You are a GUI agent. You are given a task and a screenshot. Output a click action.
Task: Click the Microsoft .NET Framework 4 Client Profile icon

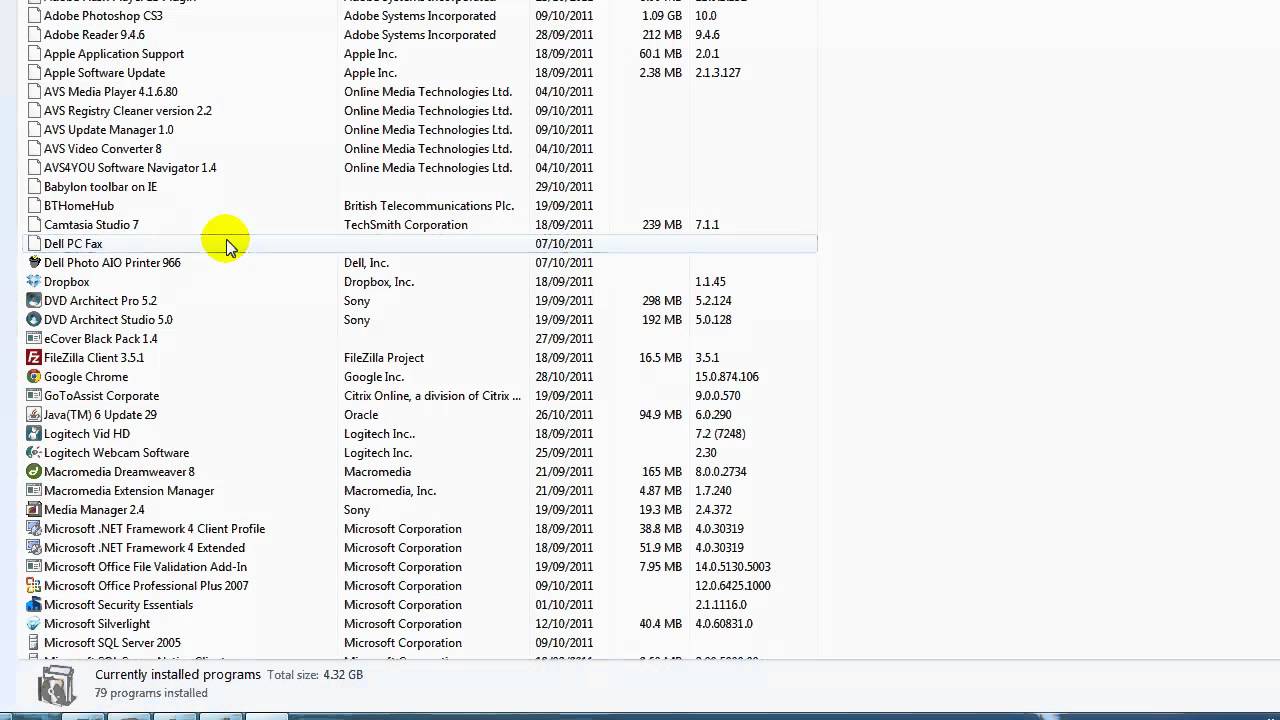pyautogui.click(x=34, y=529)
